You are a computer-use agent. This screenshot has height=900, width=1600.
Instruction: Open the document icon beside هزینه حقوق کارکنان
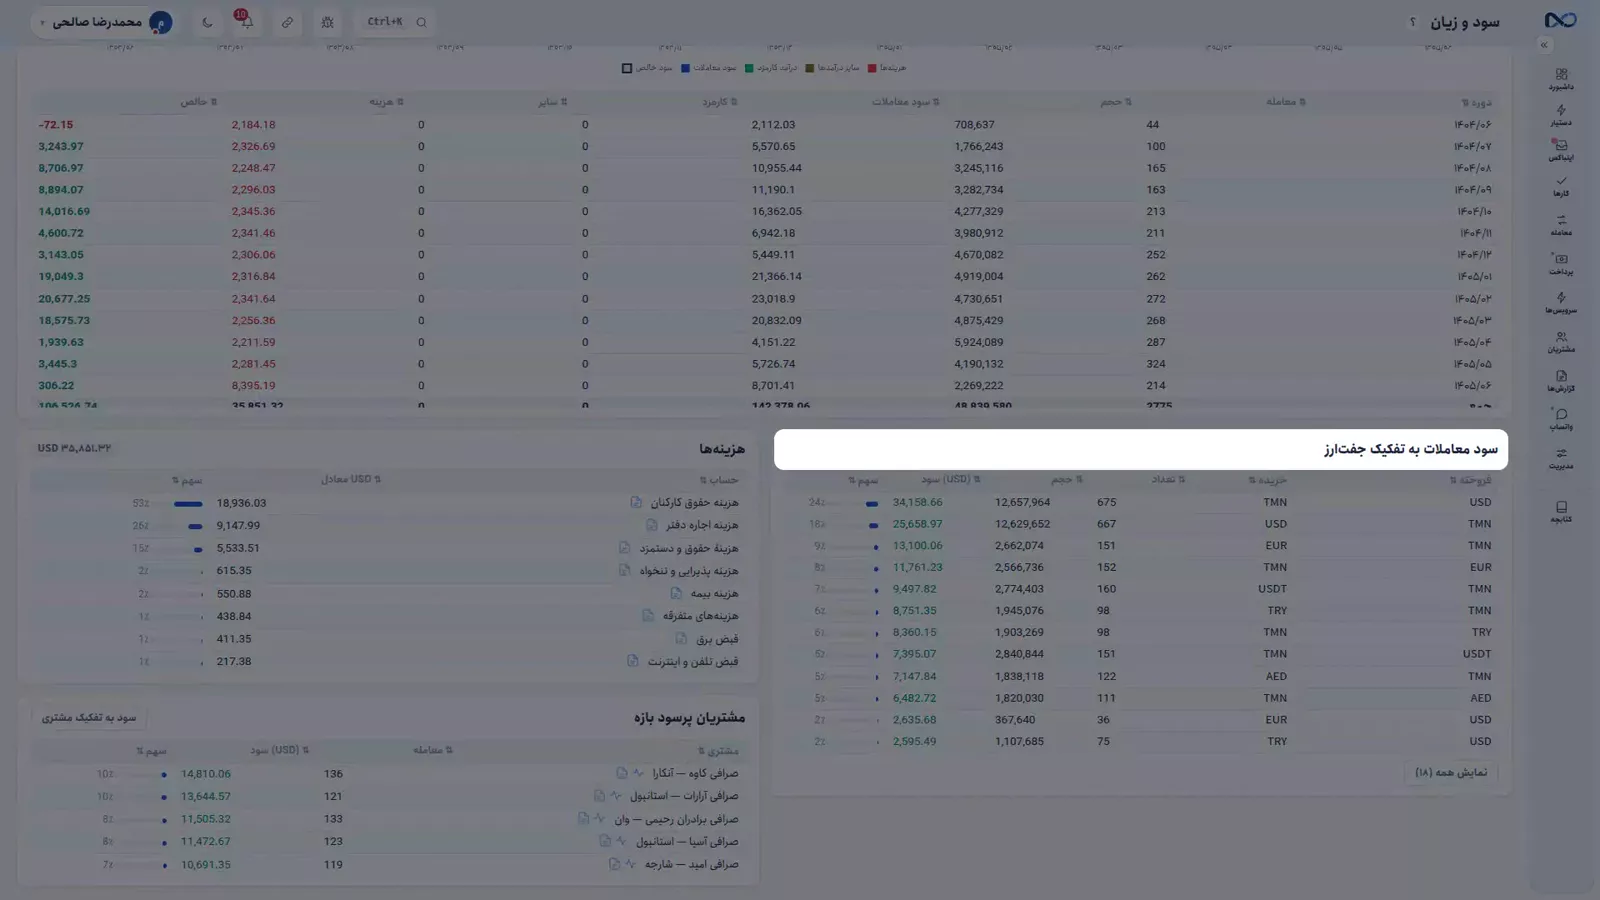coord(636,502)
